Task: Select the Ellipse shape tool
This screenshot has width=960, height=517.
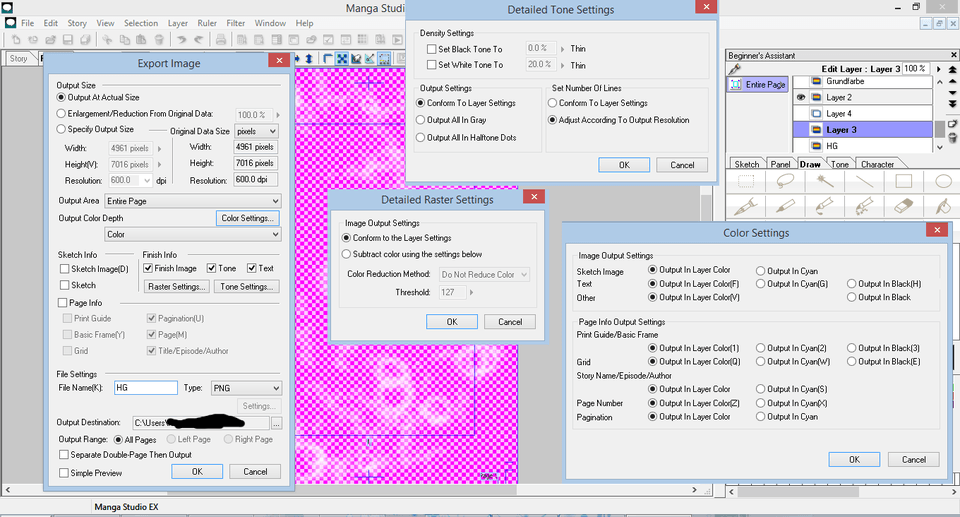Action: 943,181
